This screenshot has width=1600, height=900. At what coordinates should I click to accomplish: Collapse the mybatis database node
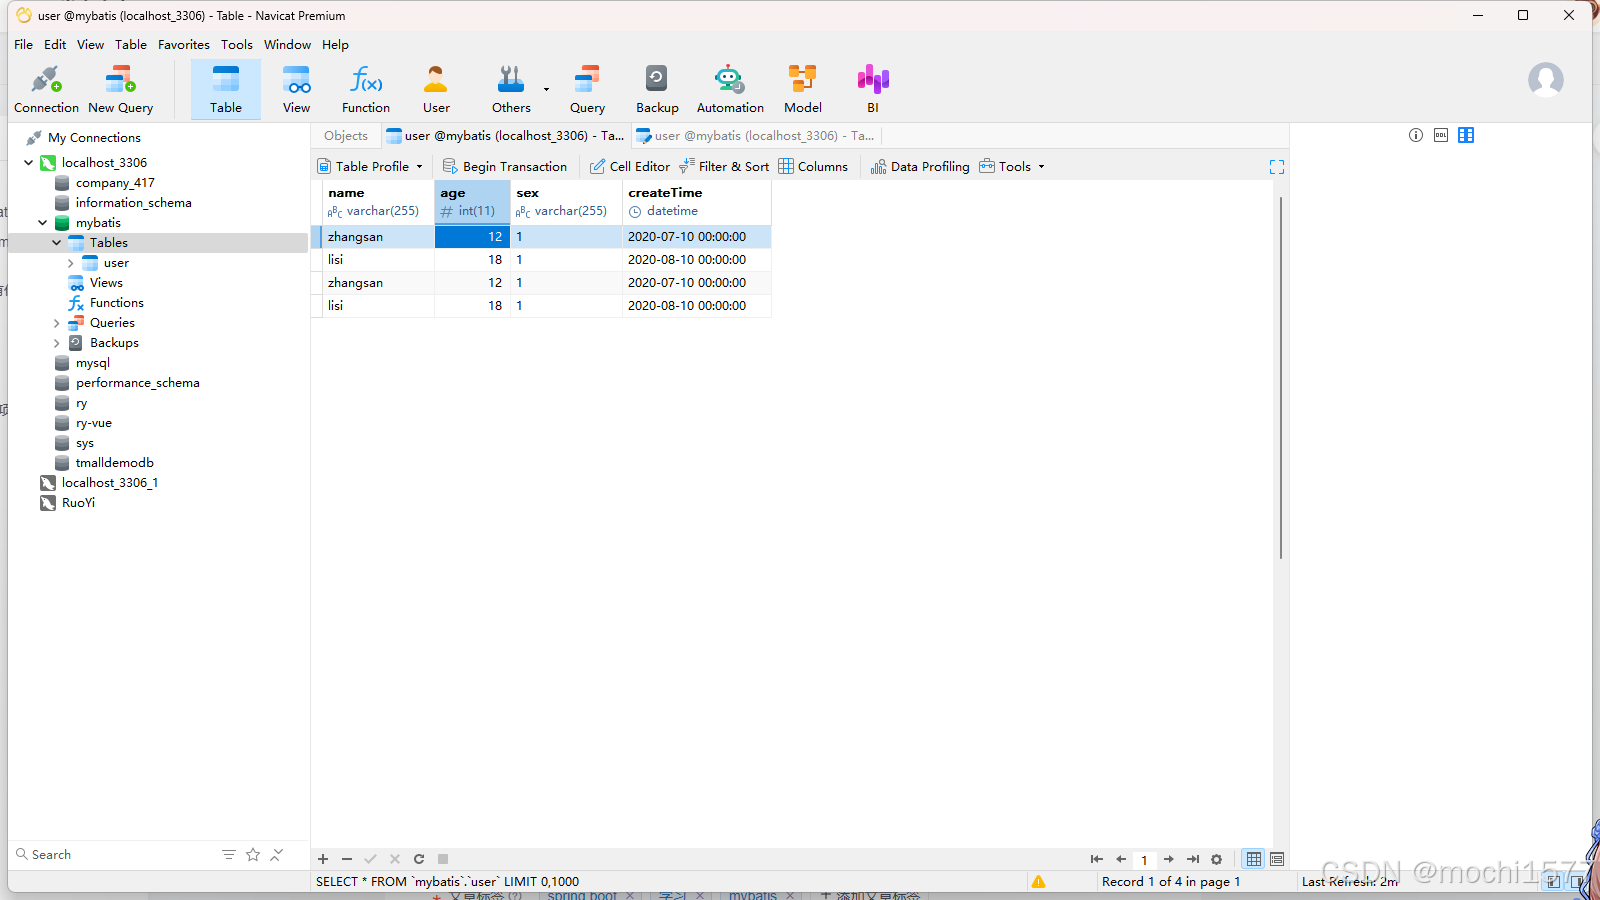pyautogui.click(x=42, y=222)
